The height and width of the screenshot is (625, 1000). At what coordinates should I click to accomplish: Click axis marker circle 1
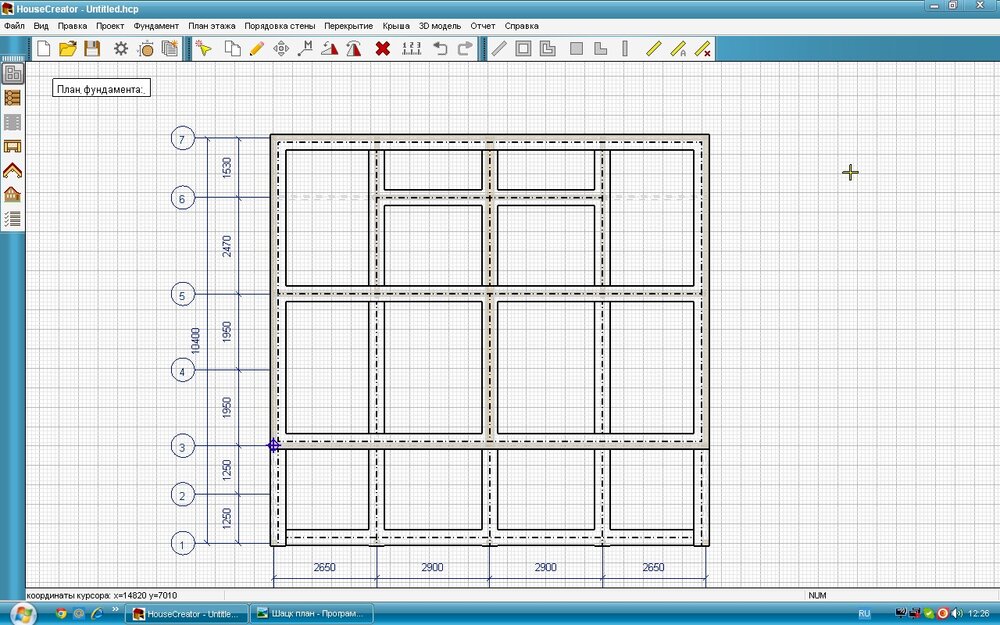pyautogui.click(x=182, y=544)
